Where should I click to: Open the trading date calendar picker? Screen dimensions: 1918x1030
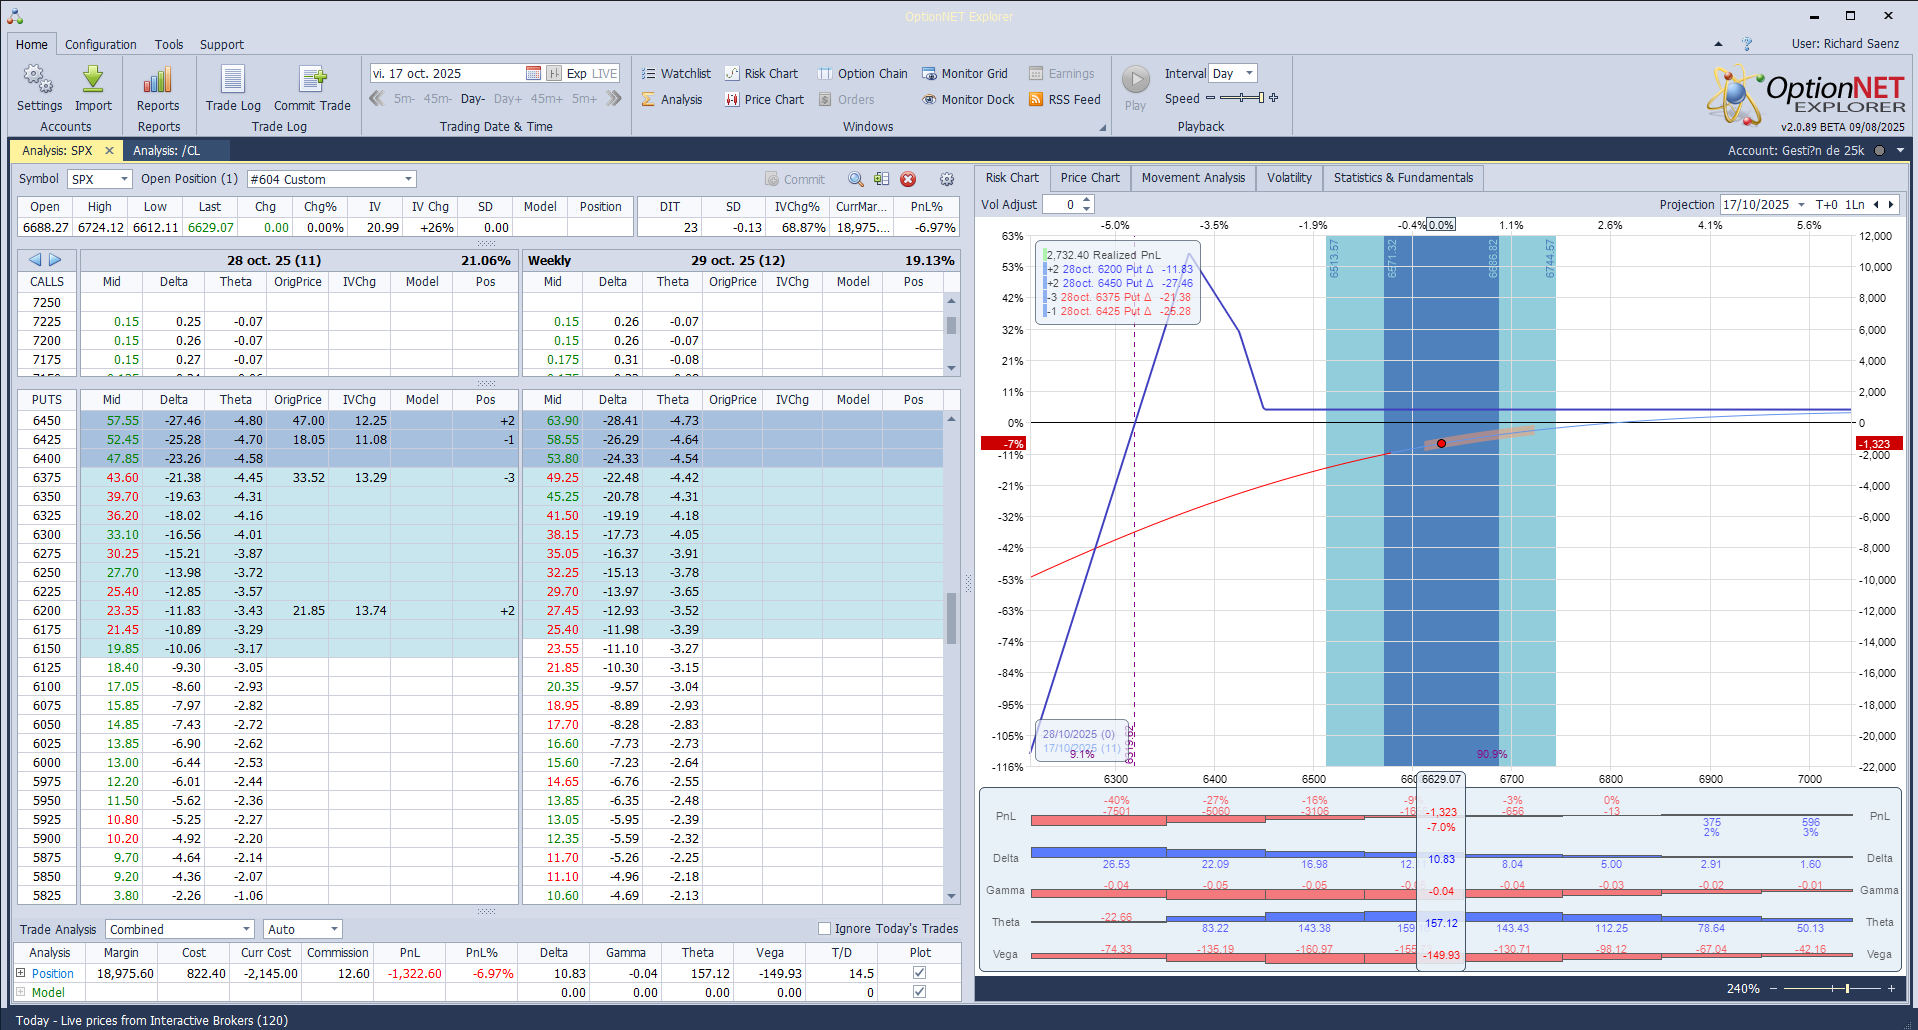point(533,73)
